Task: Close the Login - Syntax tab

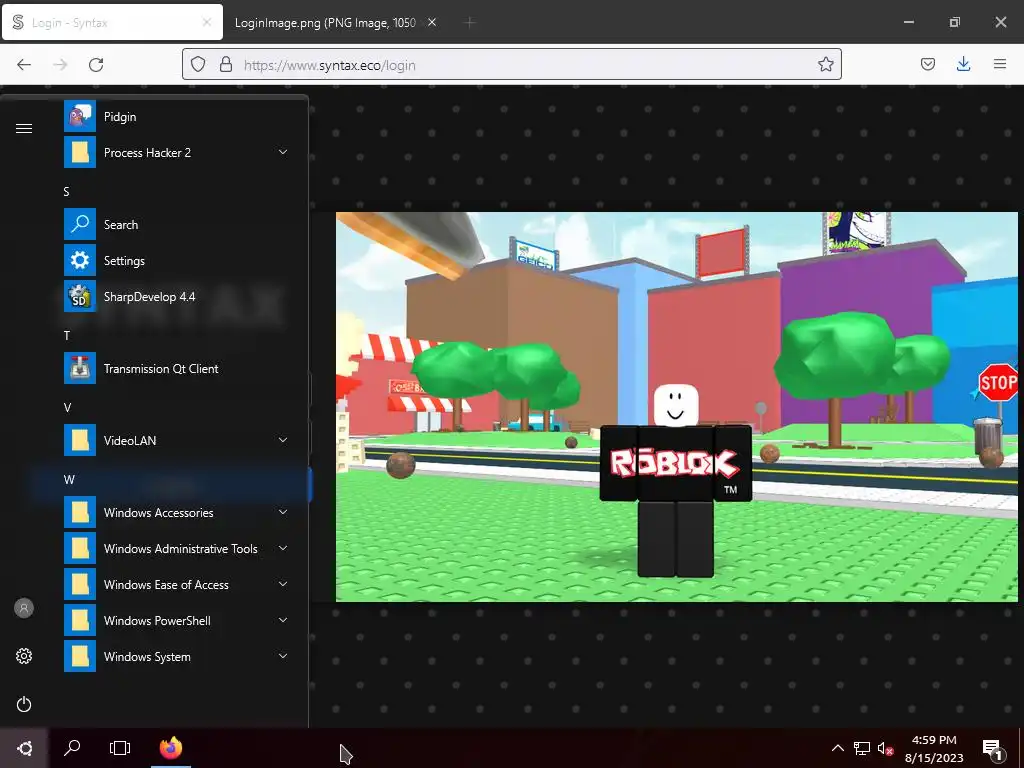Action: click(x=207, y=22)
